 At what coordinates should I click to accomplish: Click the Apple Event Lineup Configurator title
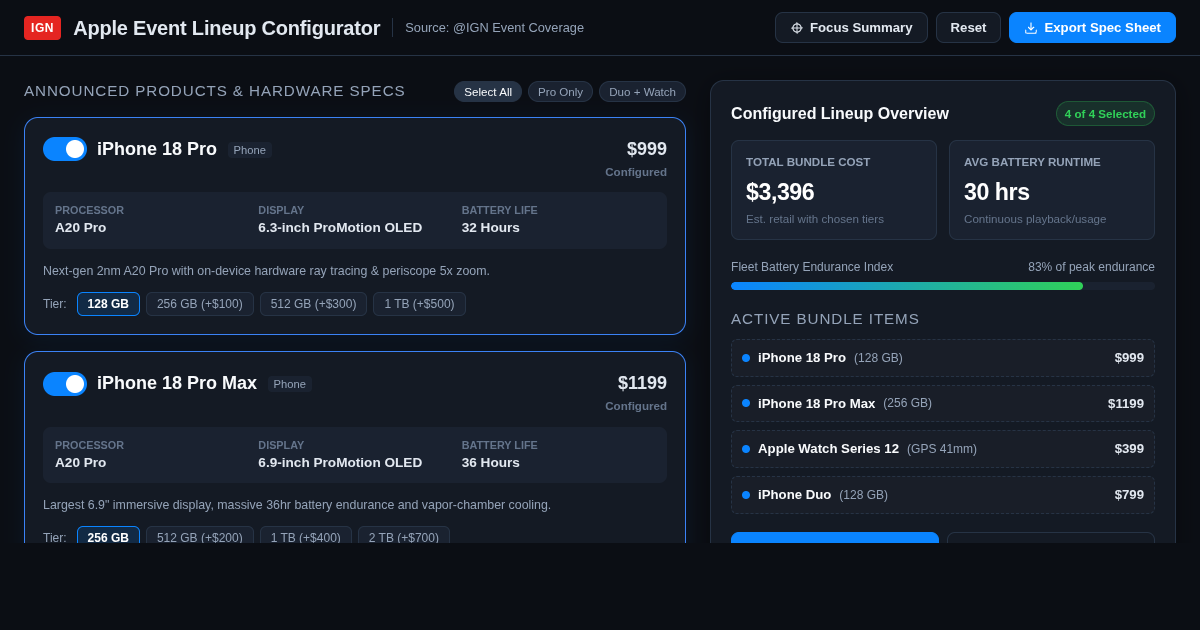[x=227, y=28]
